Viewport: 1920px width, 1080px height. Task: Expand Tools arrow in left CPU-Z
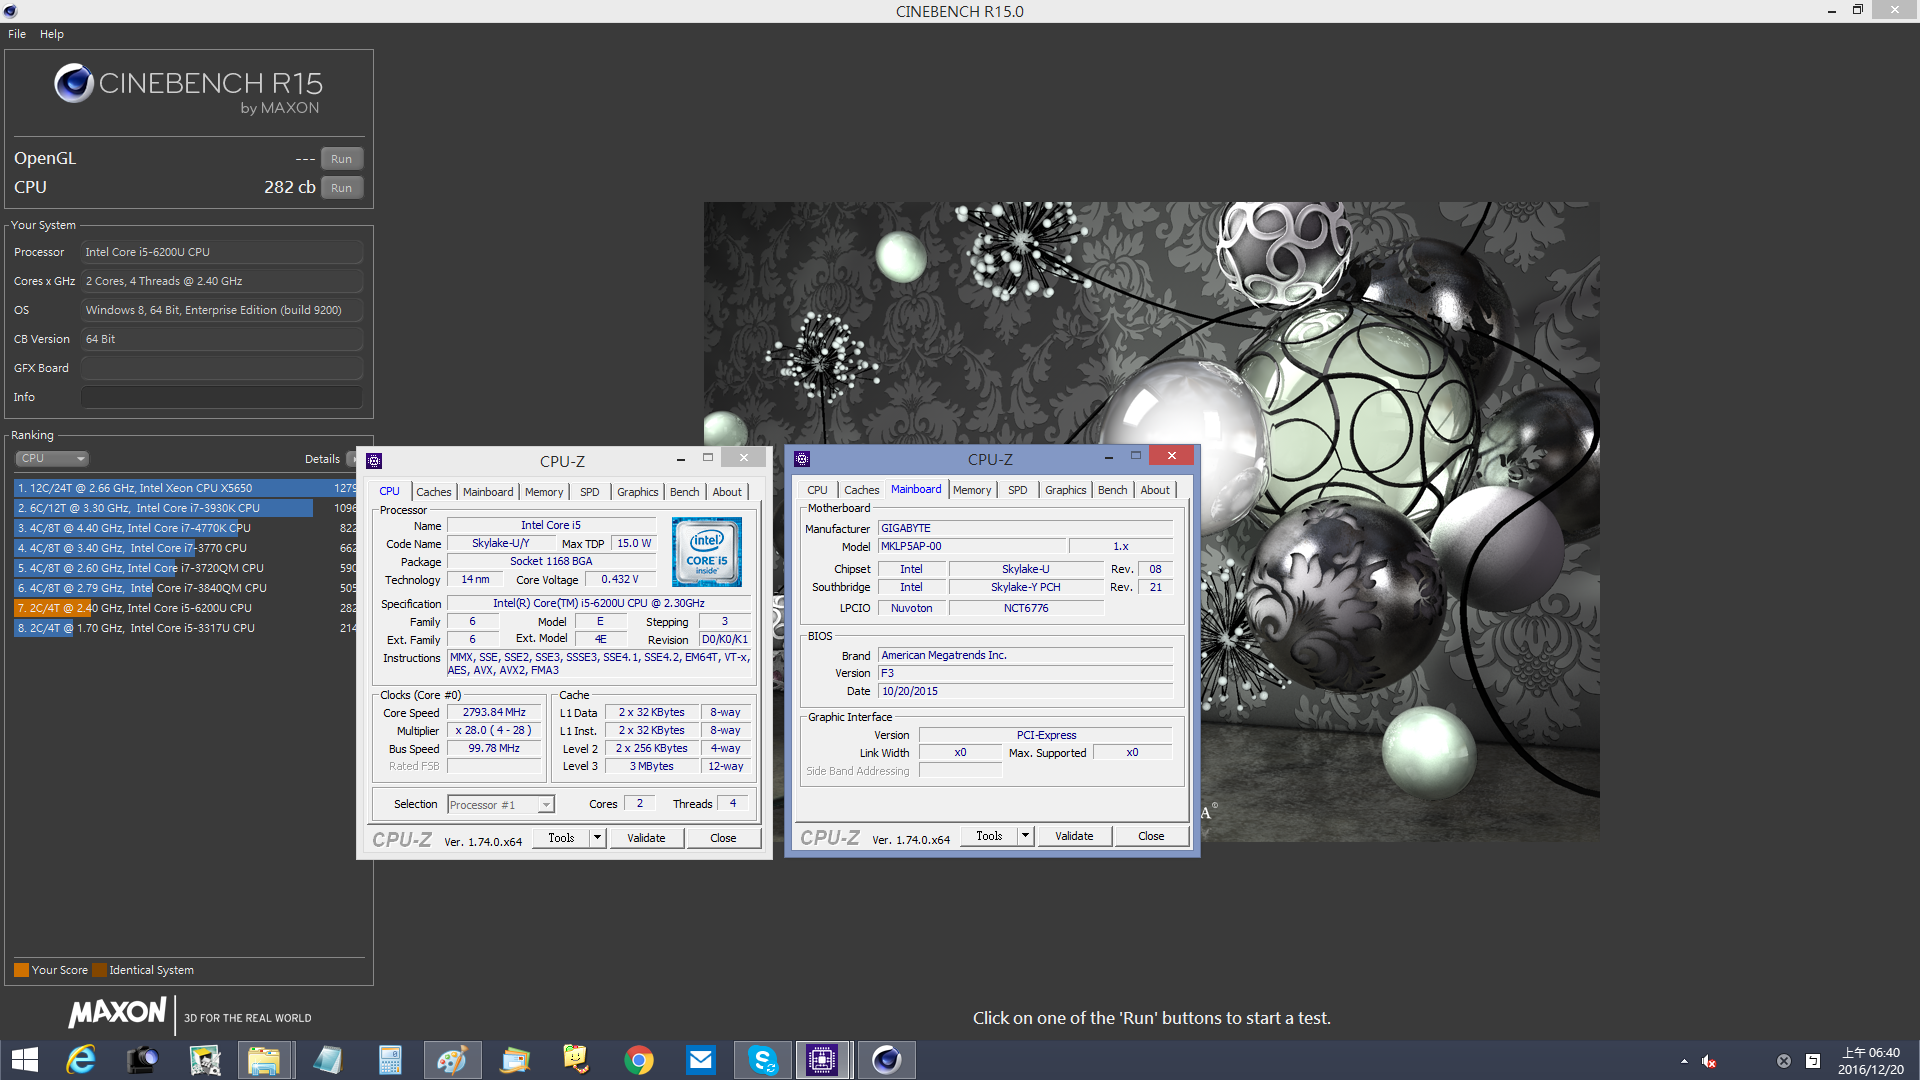(598, 838)
